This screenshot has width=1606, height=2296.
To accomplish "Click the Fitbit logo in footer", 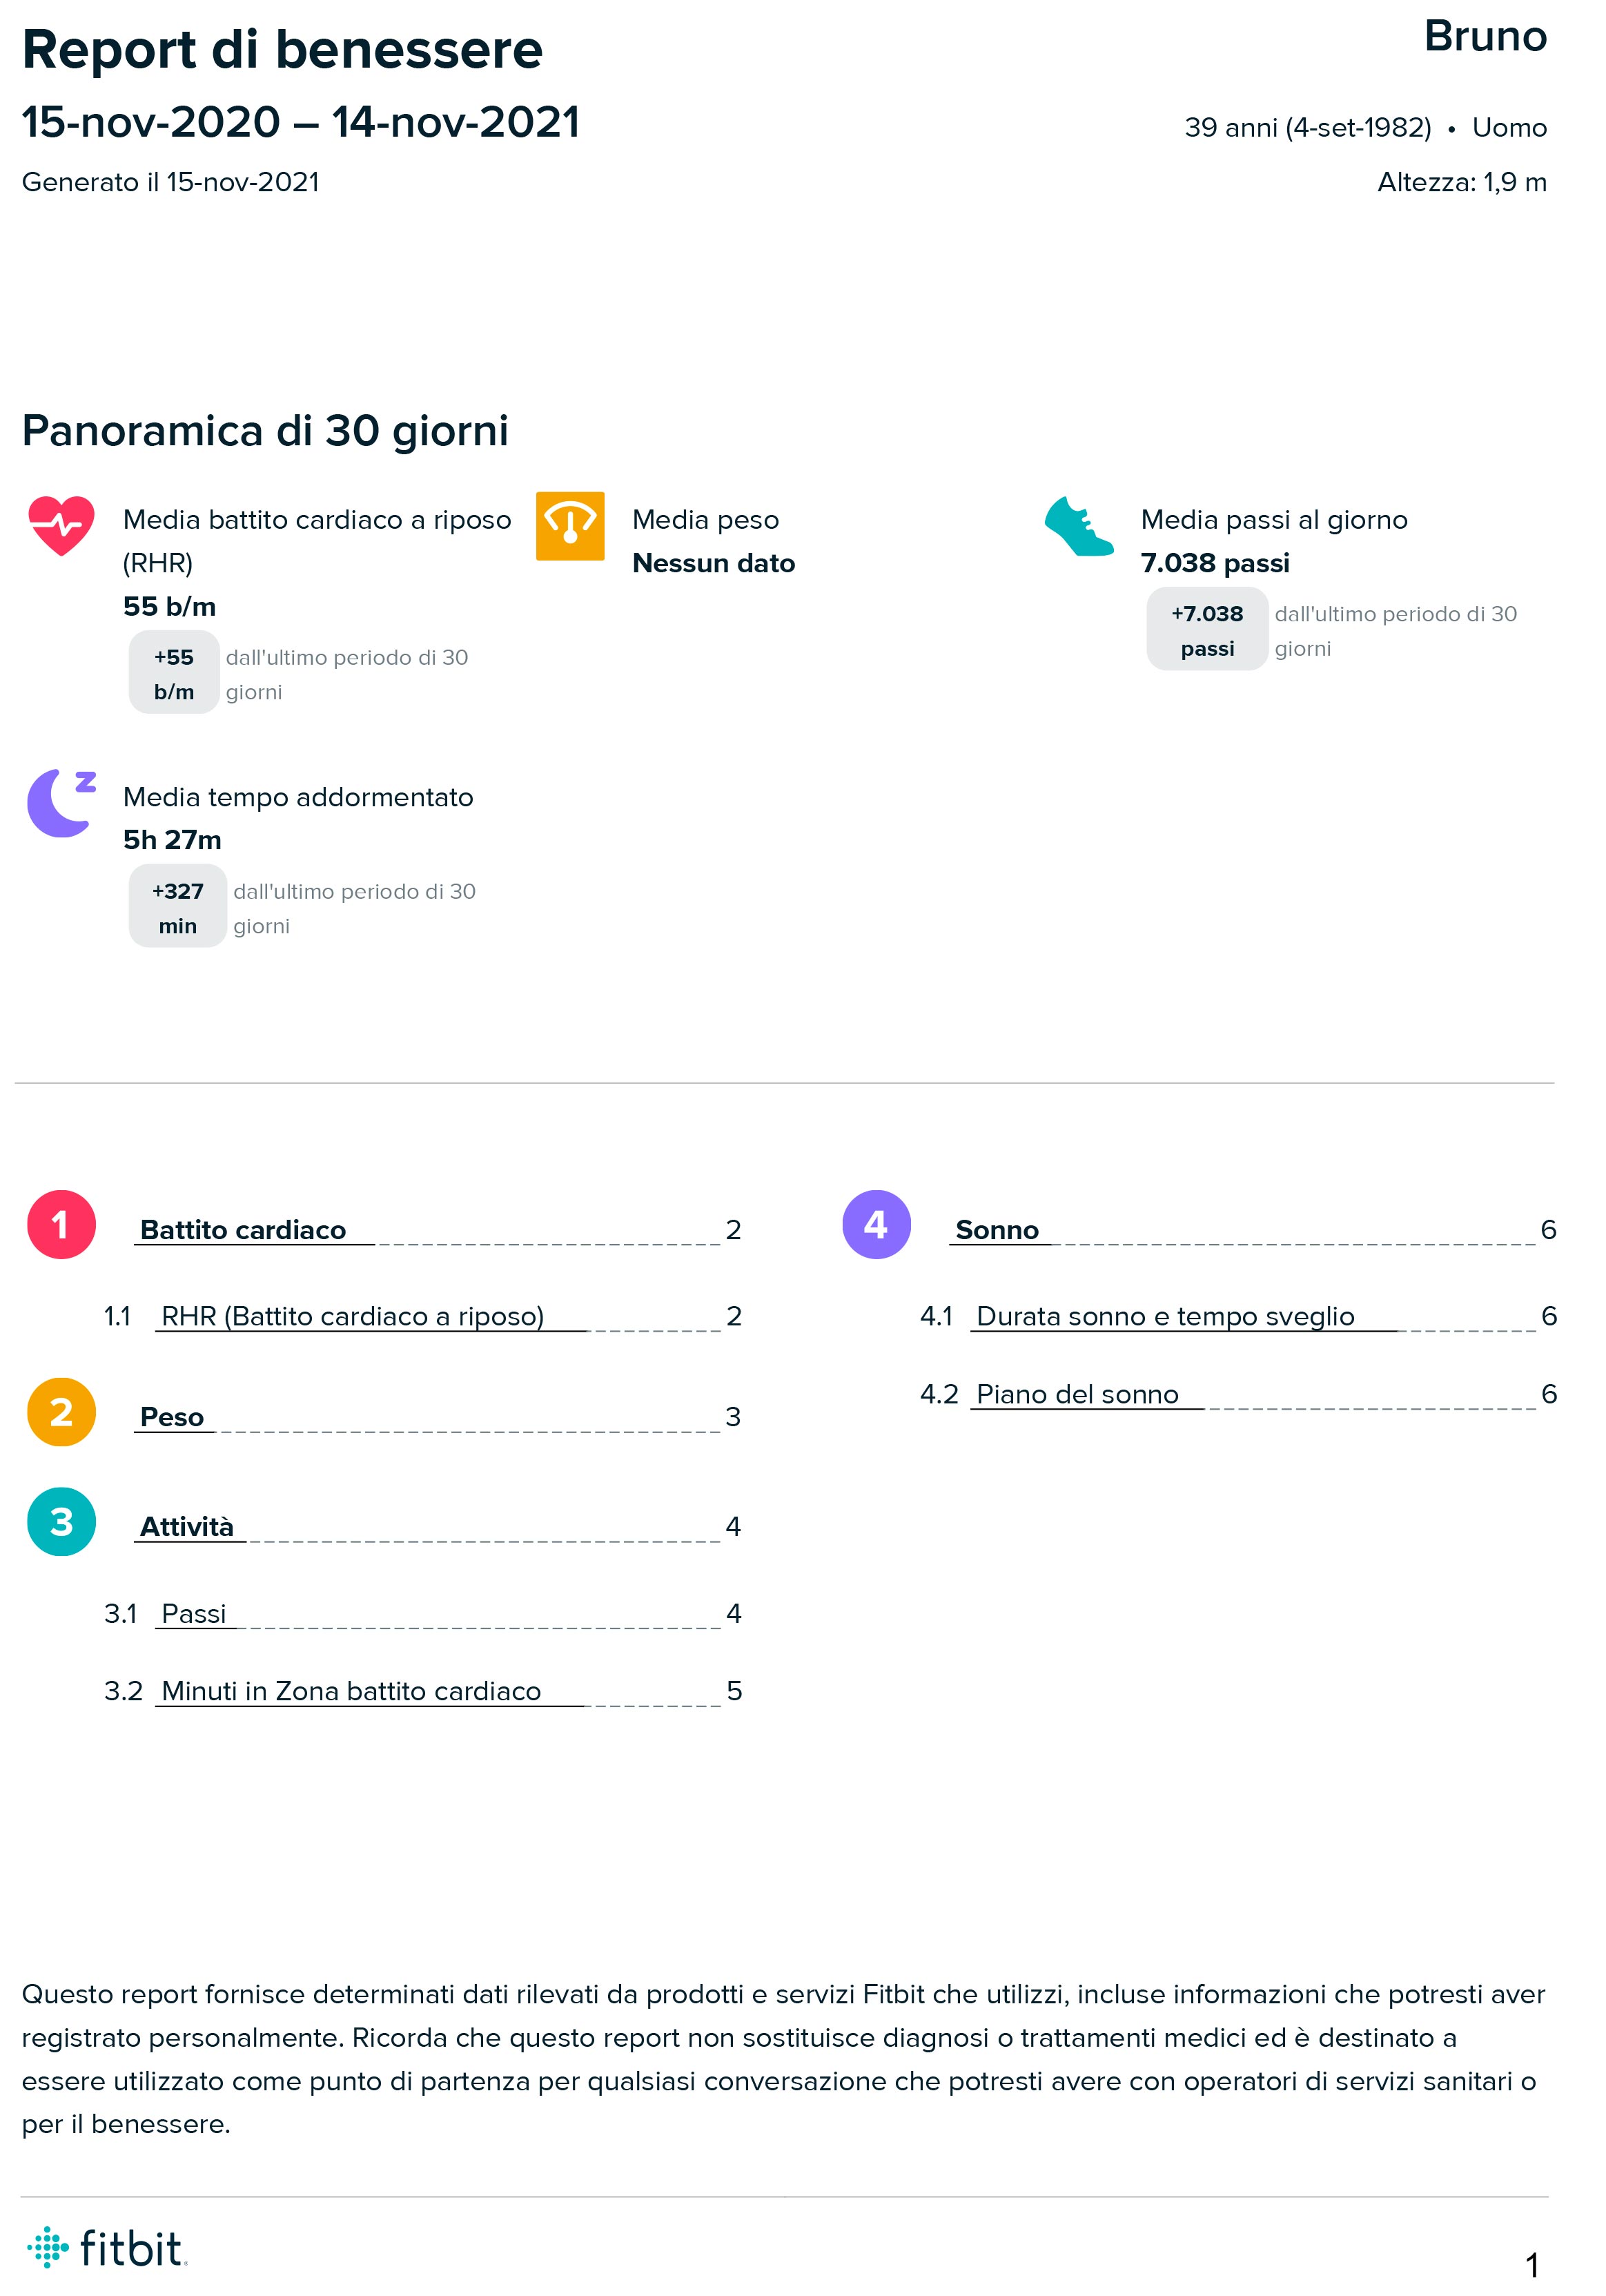I will (x=107, y=2248).
